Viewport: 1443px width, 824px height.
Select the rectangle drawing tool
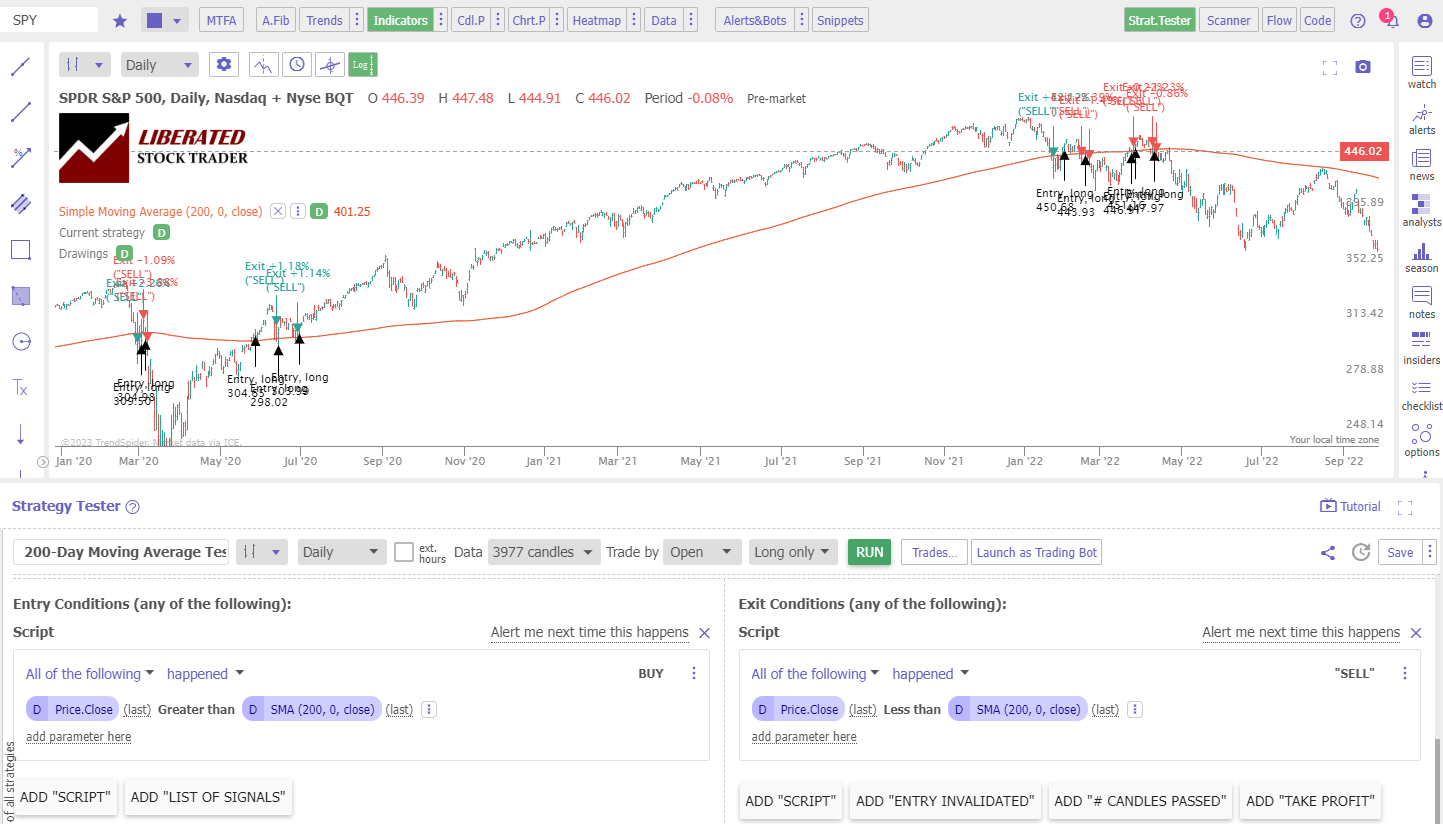(x=20, y=249)
